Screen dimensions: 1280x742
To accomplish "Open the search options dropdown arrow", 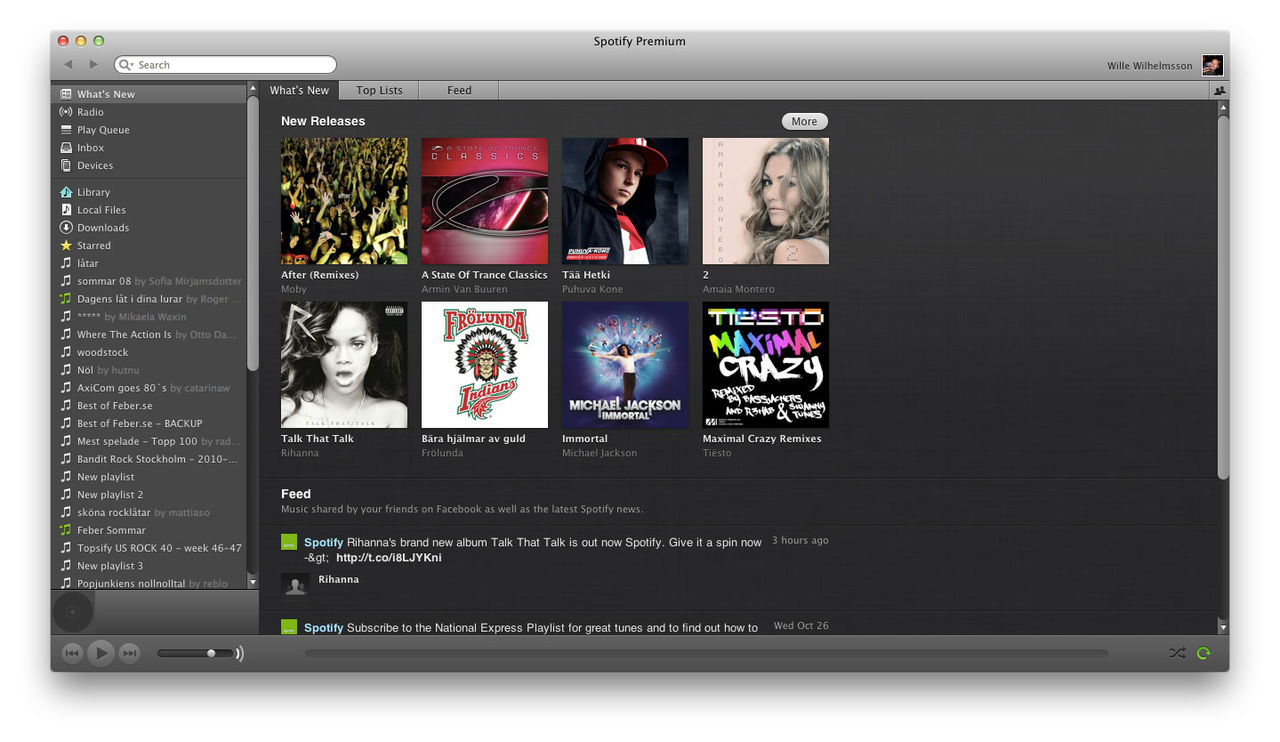I will 127,65.
